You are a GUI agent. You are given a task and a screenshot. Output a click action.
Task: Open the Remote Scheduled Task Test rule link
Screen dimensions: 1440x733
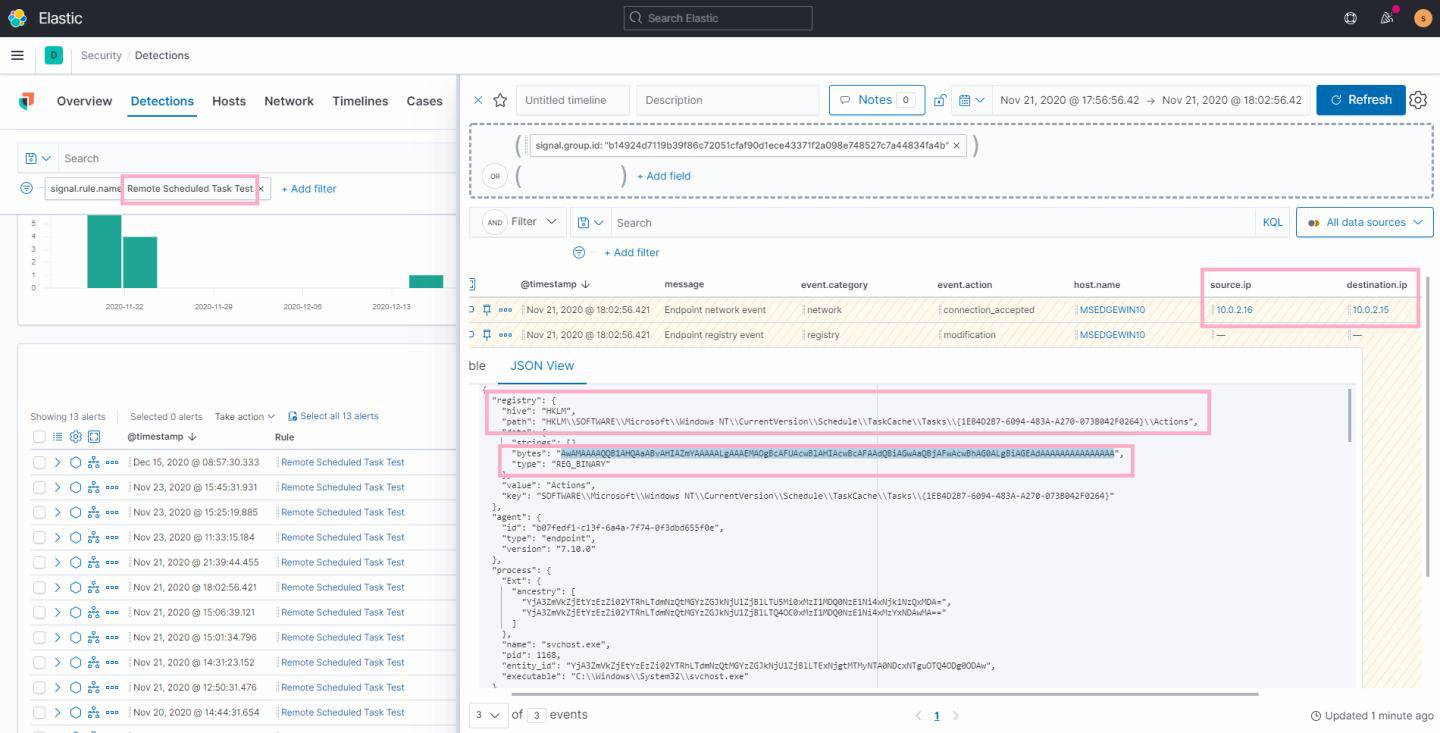[343, 462]
